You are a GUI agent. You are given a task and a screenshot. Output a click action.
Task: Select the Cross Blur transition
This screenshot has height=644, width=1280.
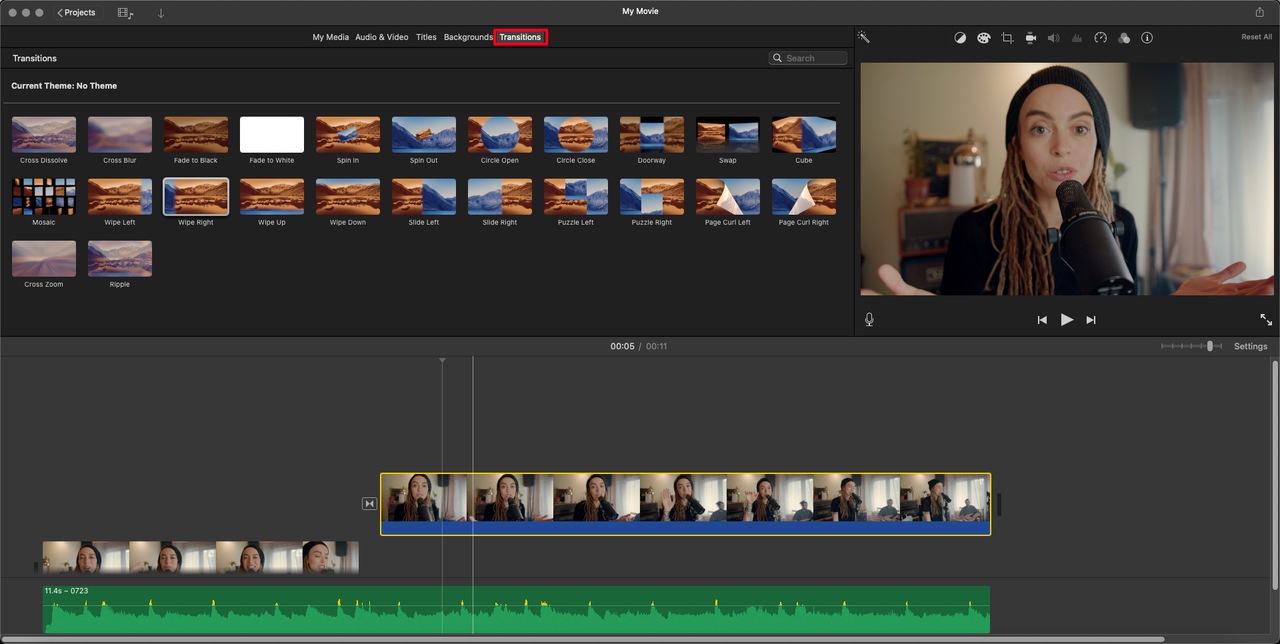pyautogui.click(x=120, y=134)
